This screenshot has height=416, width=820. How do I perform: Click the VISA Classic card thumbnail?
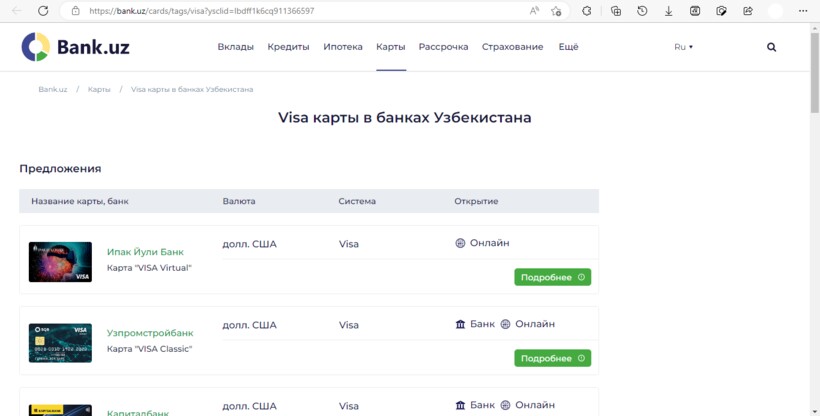pyautogui.click(x=60, y=342)
